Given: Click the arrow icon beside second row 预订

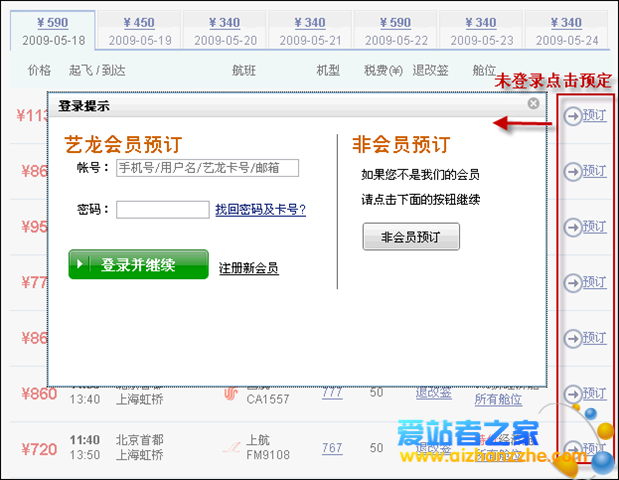Looking at the screenshot, I should click(572, 172).
